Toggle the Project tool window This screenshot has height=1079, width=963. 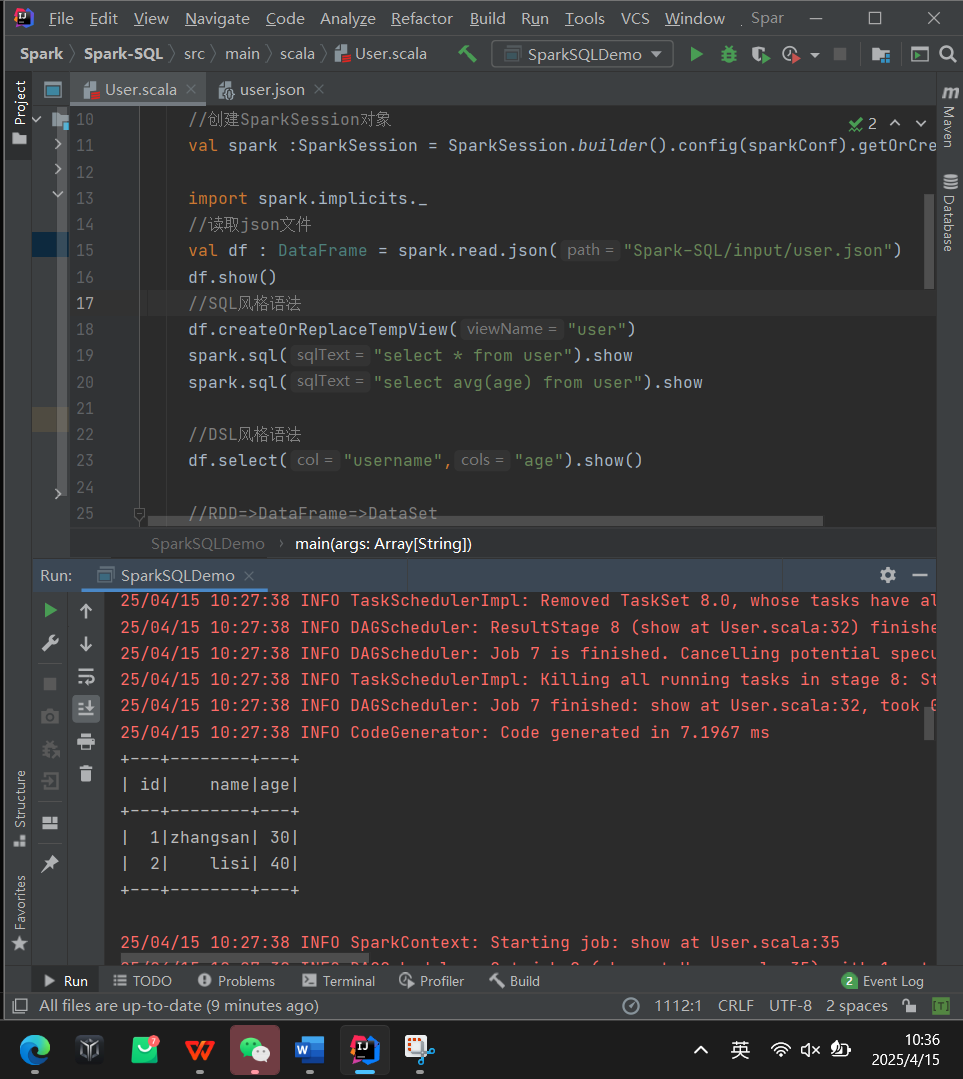click(19, 113)
